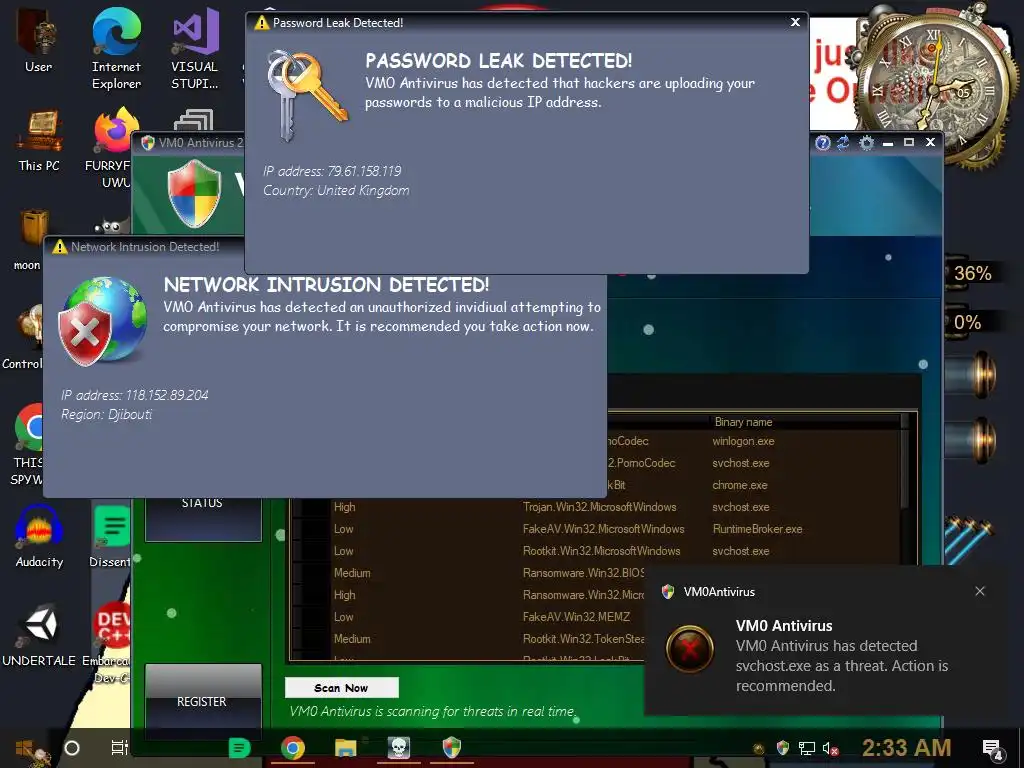Viewport: 1024px width, 768px height.
Task: Select FakeAV.Win32.MicrosoftWindows threat name
Action: pyautogui.click(x=603, y=529)
